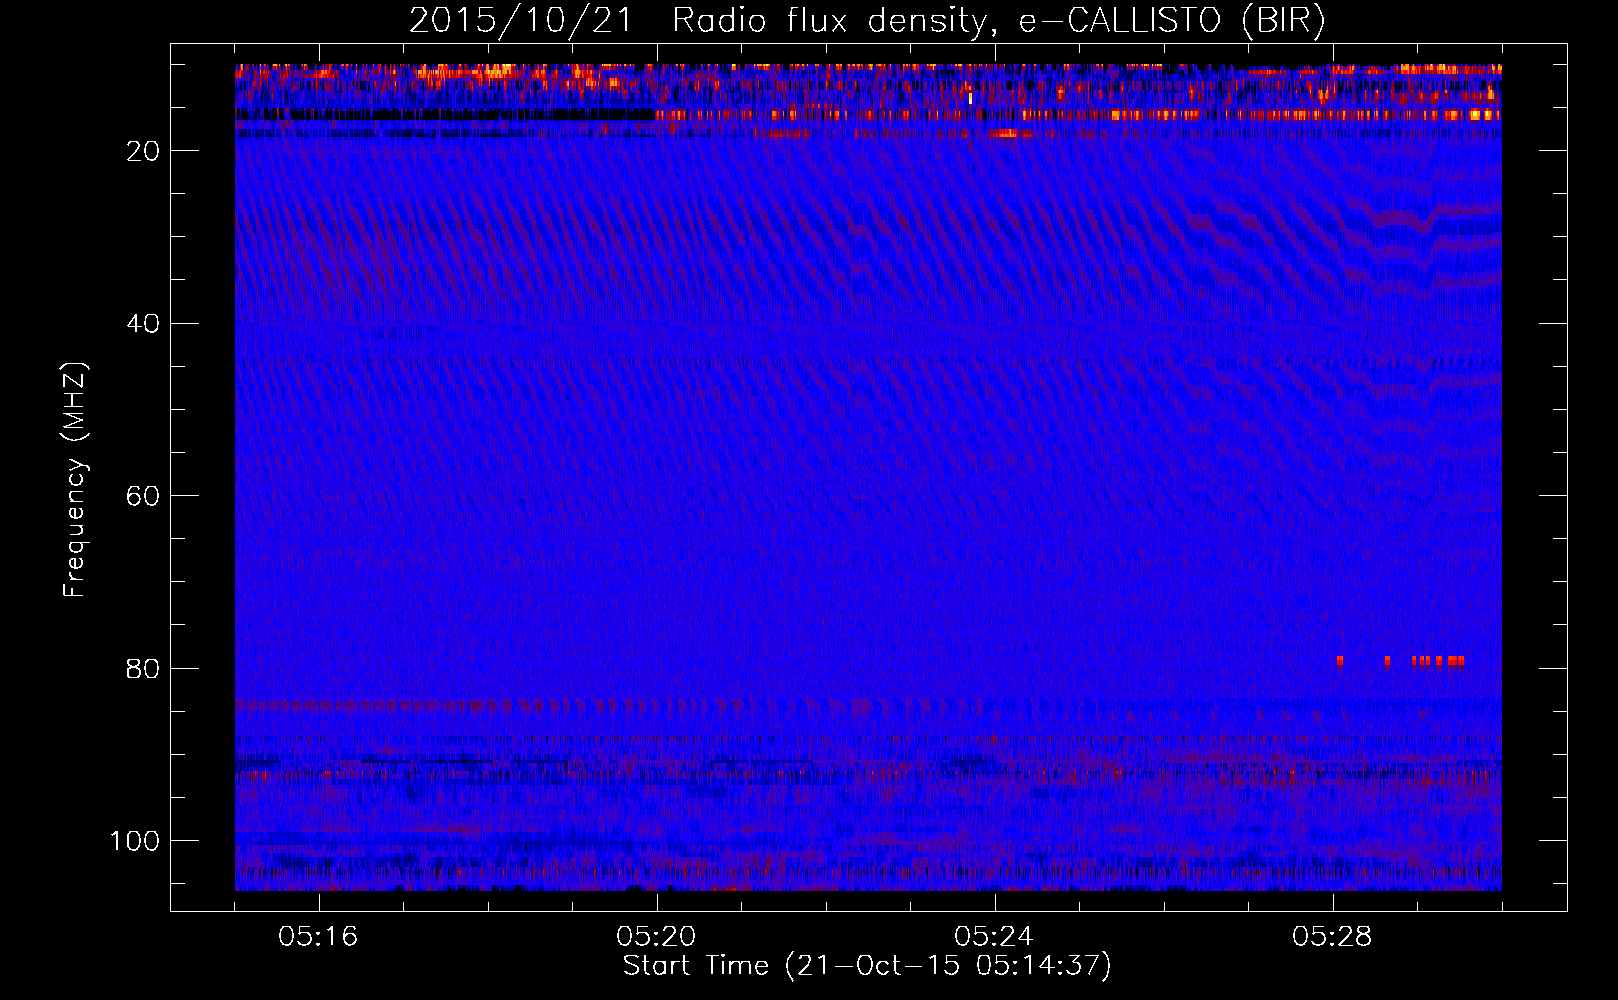
Task: Click the red burst markers near 80 MHz
Action: click(x=1400, y=661)
